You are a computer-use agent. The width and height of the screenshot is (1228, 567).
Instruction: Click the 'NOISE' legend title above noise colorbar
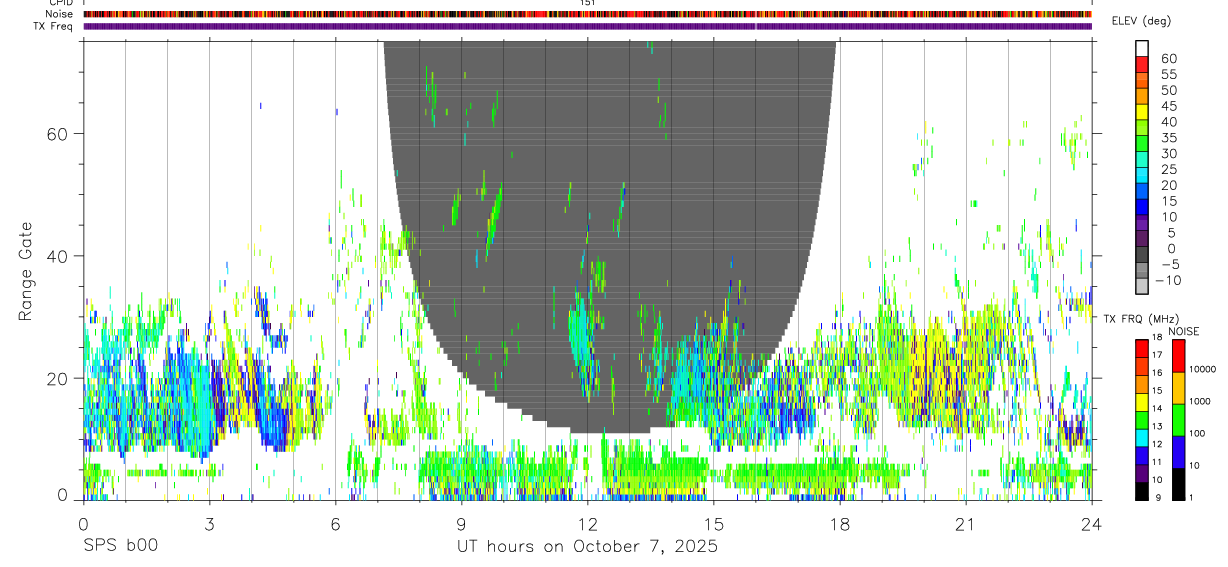(1184, 331)
